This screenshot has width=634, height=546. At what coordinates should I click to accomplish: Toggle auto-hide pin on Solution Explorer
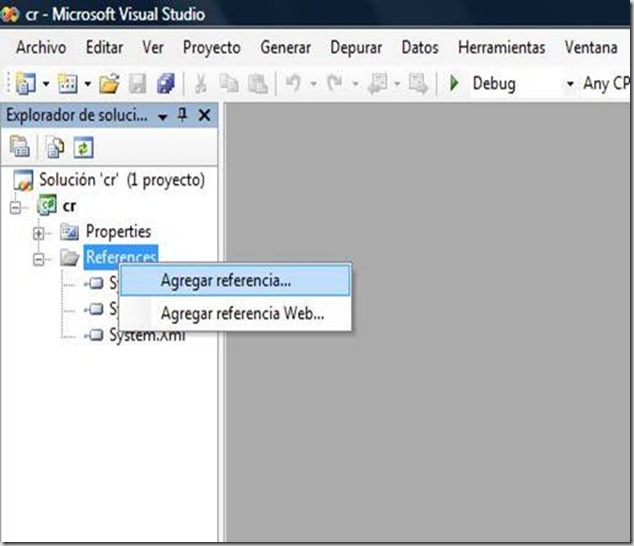(183, 115)
